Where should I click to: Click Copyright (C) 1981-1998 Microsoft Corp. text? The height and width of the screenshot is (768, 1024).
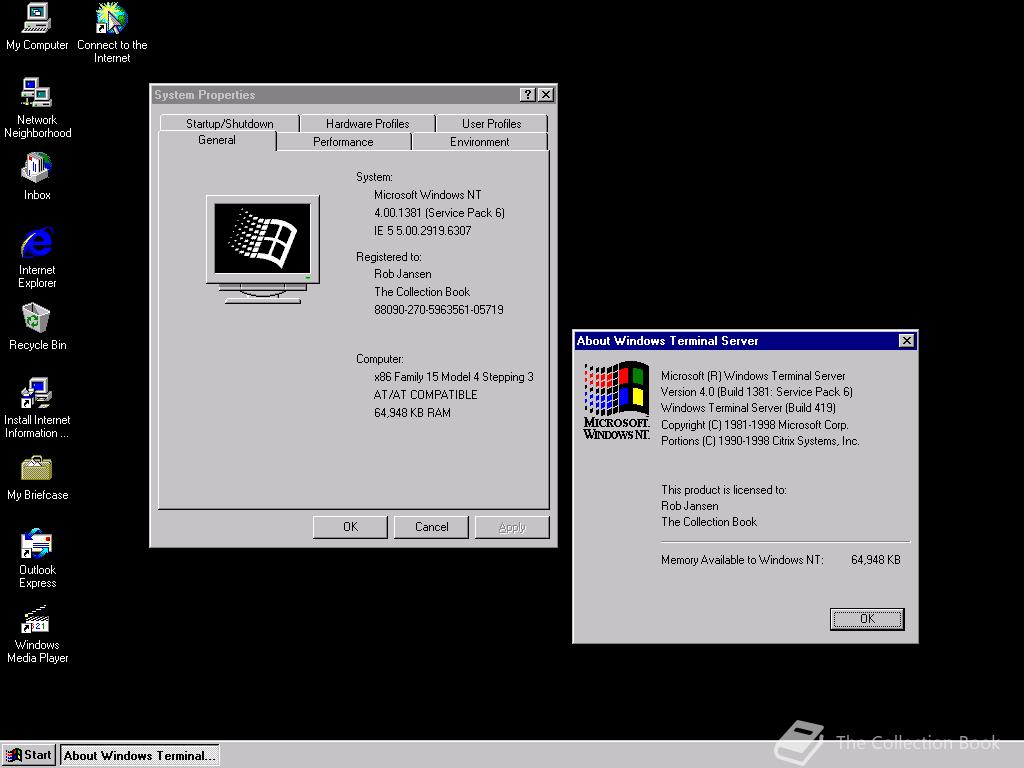(754, 425)
